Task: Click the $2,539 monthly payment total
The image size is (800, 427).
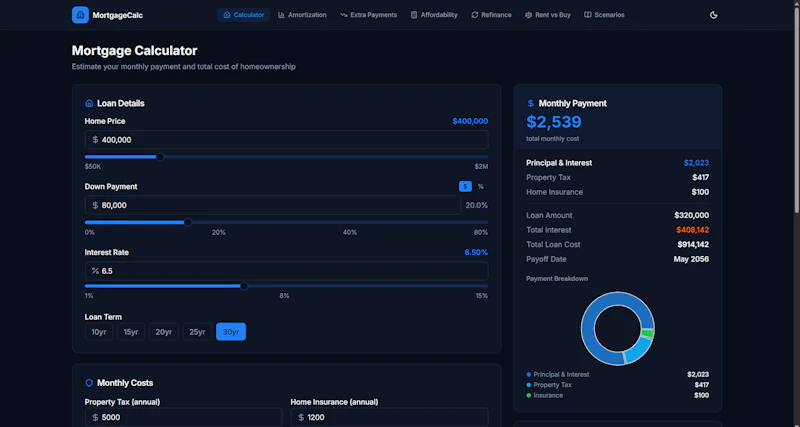Action: 554,122
